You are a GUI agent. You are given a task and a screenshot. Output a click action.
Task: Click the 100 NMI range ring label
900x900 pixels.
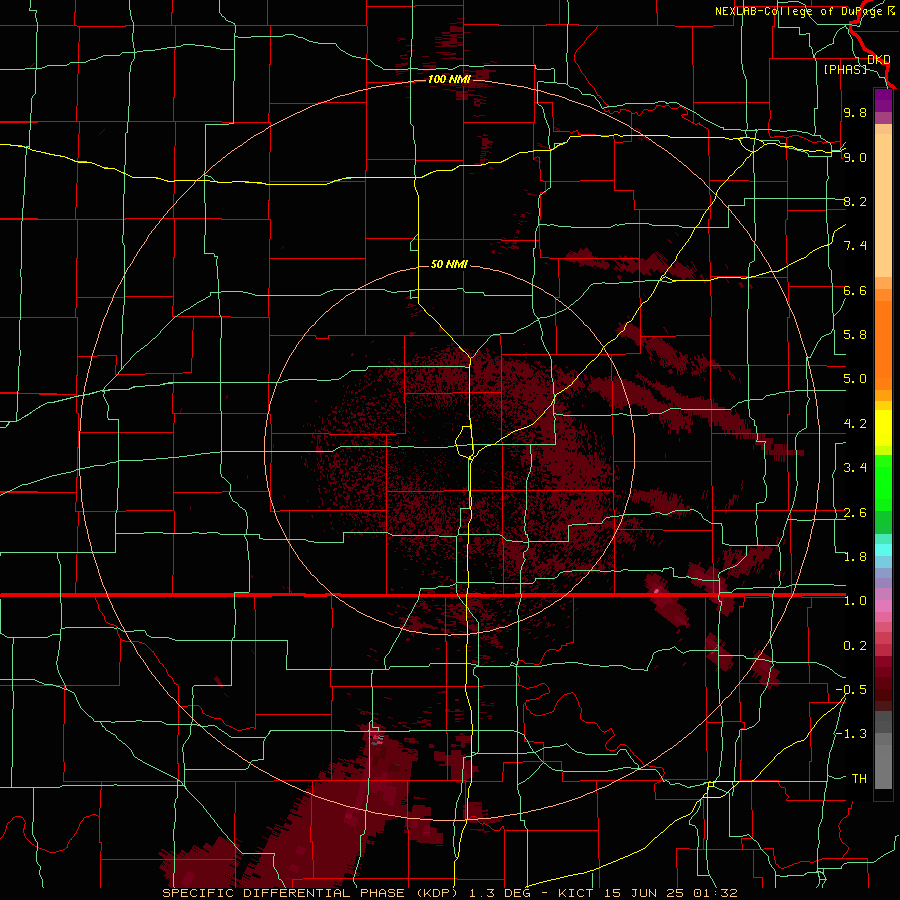[x=449, y=79]
